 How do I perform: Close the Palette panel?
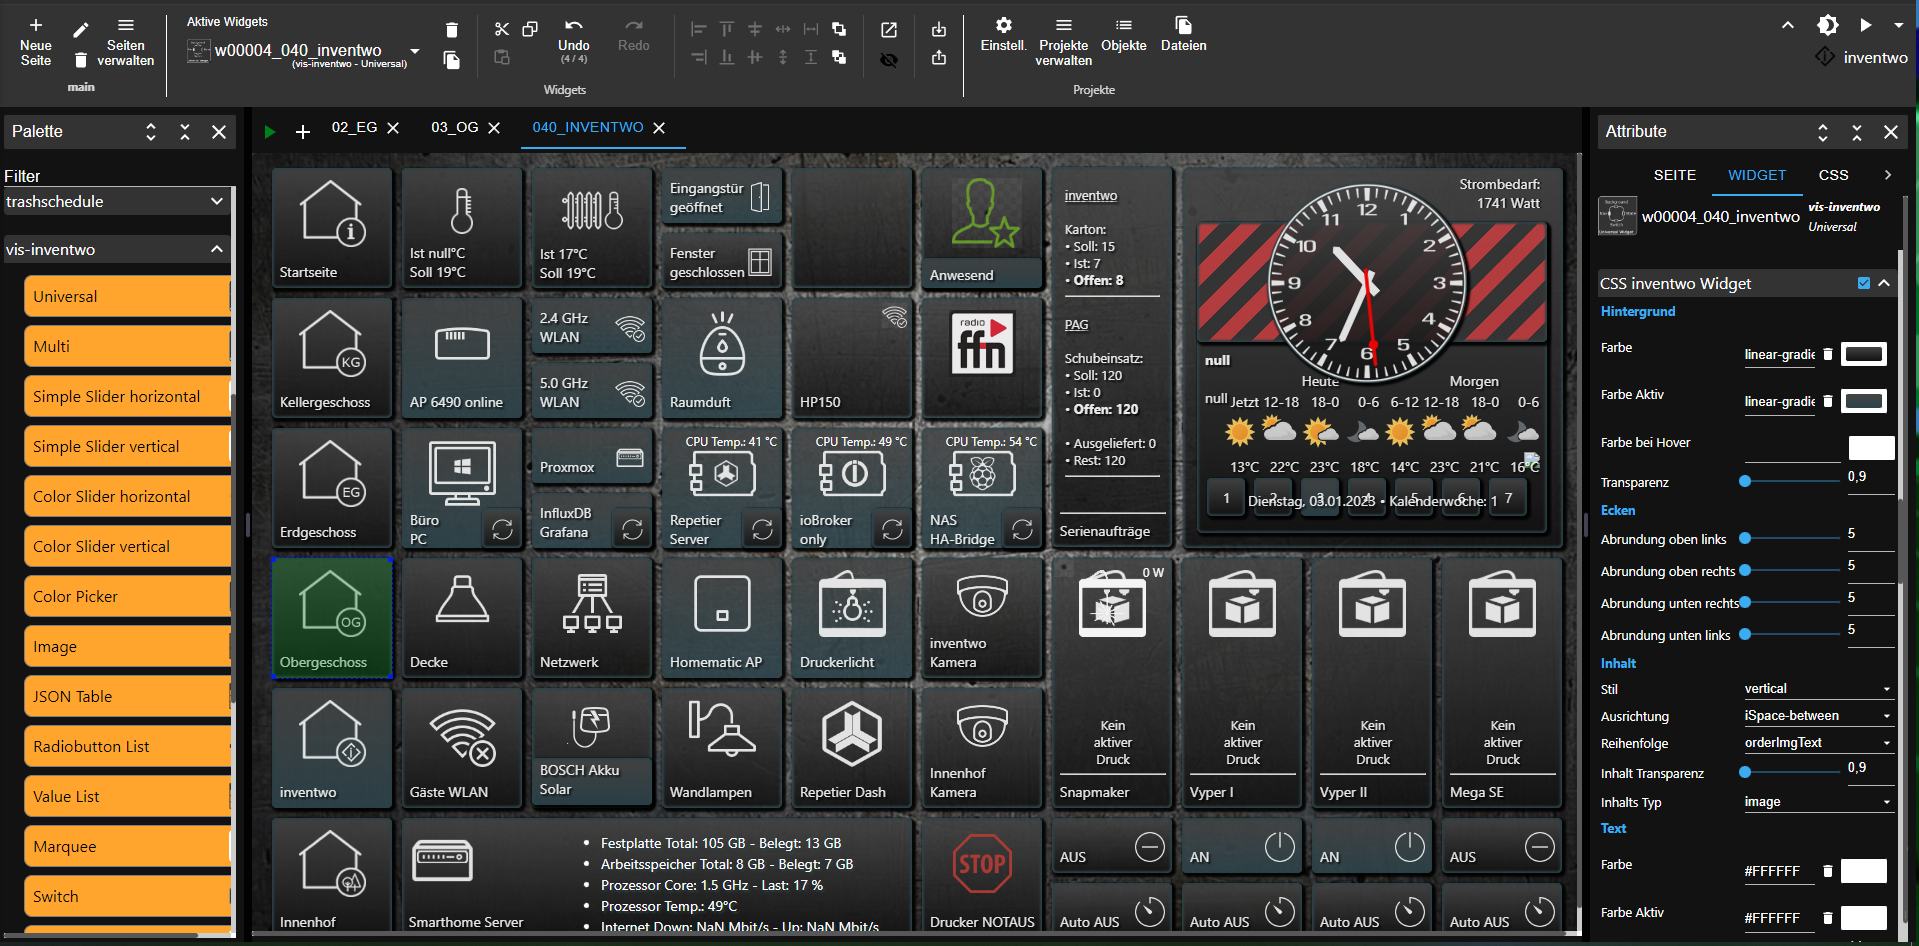coord(219,132)
